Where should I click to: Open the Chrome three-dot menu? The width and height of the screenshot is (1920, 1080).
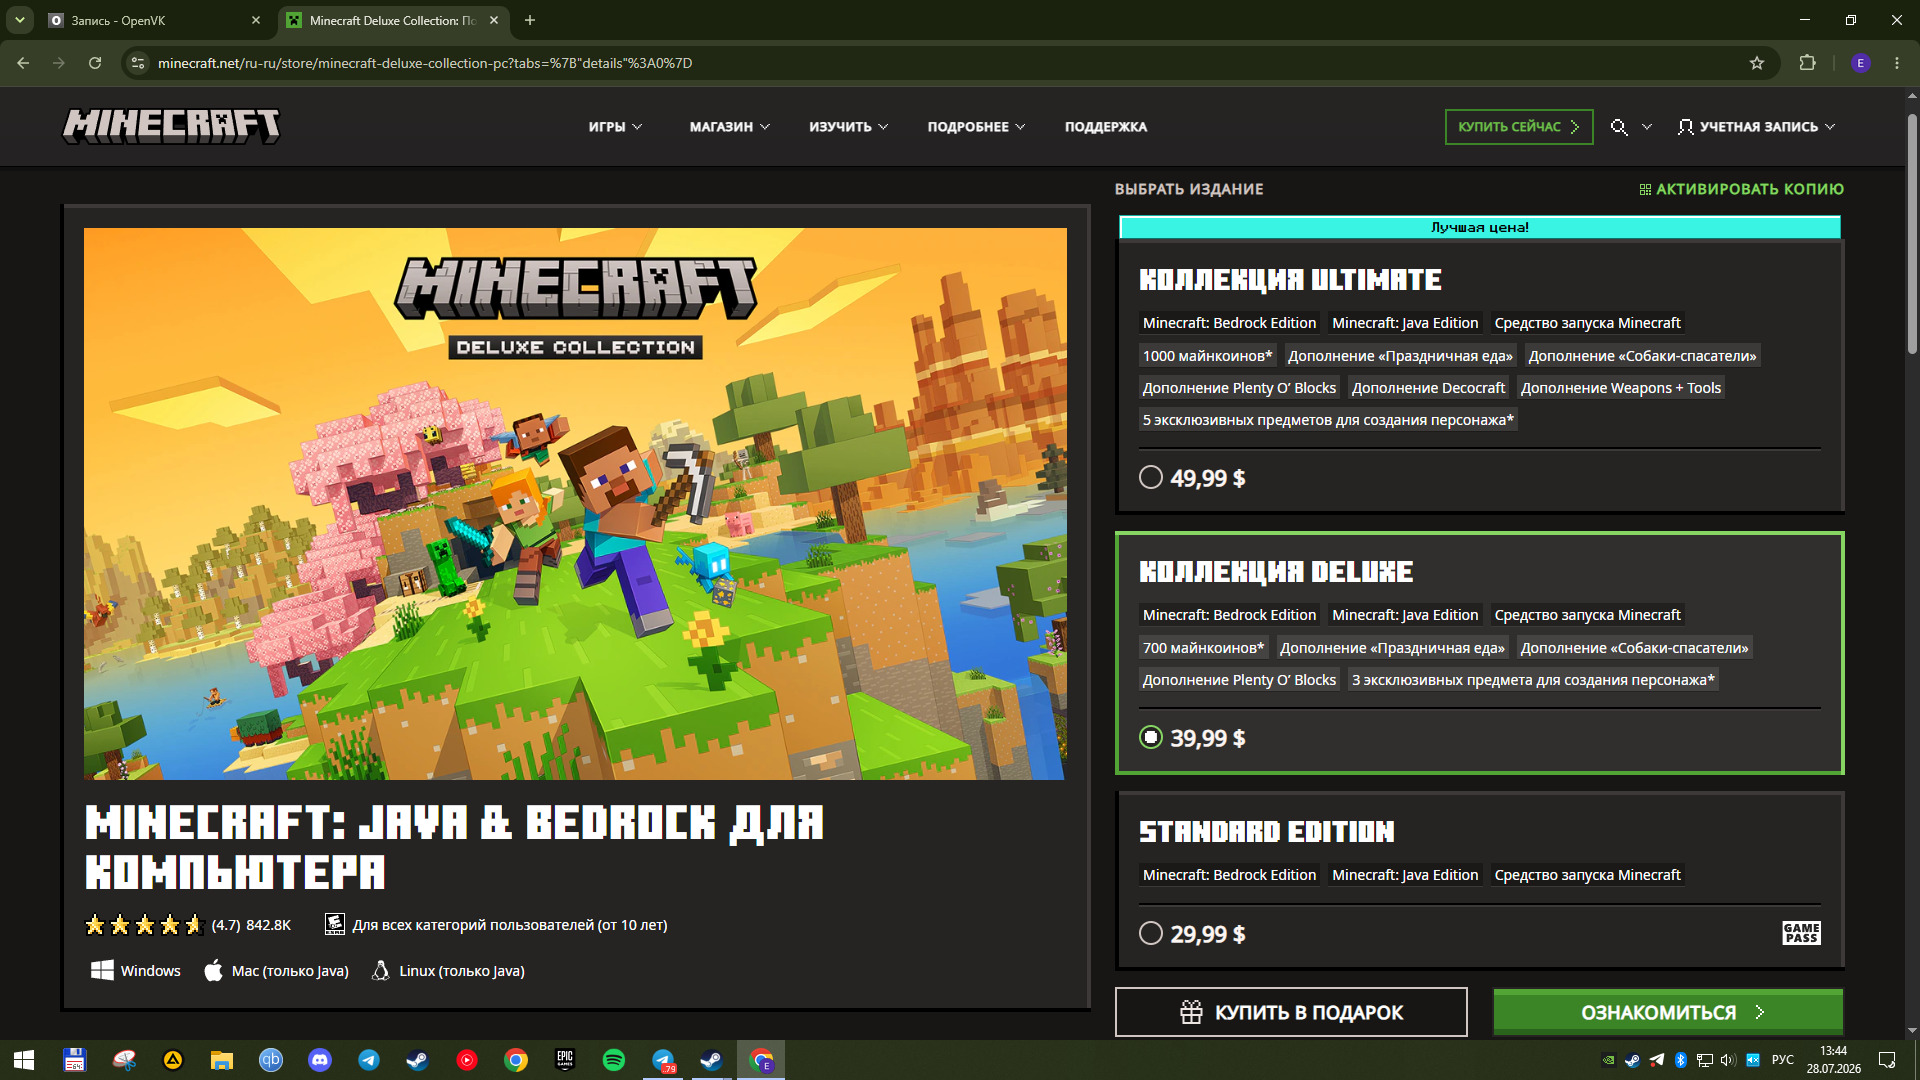1897,63
